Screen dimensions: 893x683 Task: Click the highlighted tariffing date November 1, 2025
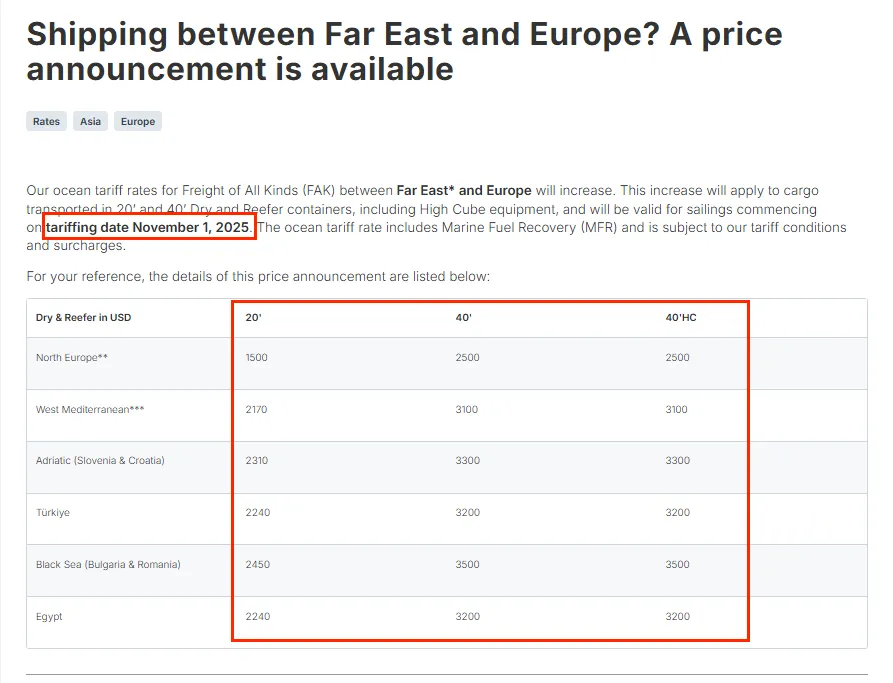149,227
